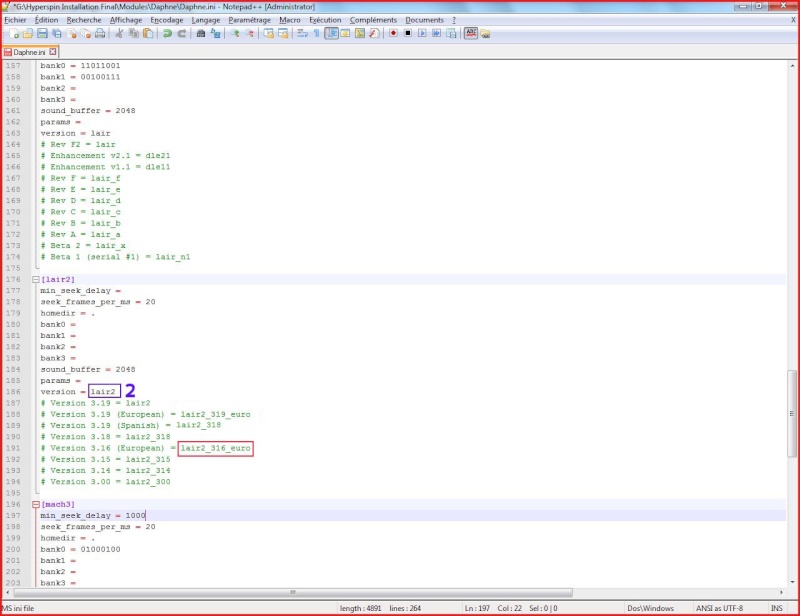The width and height of the screenshot is (800, 616).
Task: Close the Daphne.ini tab with its X
Action: tap(53, 52)
